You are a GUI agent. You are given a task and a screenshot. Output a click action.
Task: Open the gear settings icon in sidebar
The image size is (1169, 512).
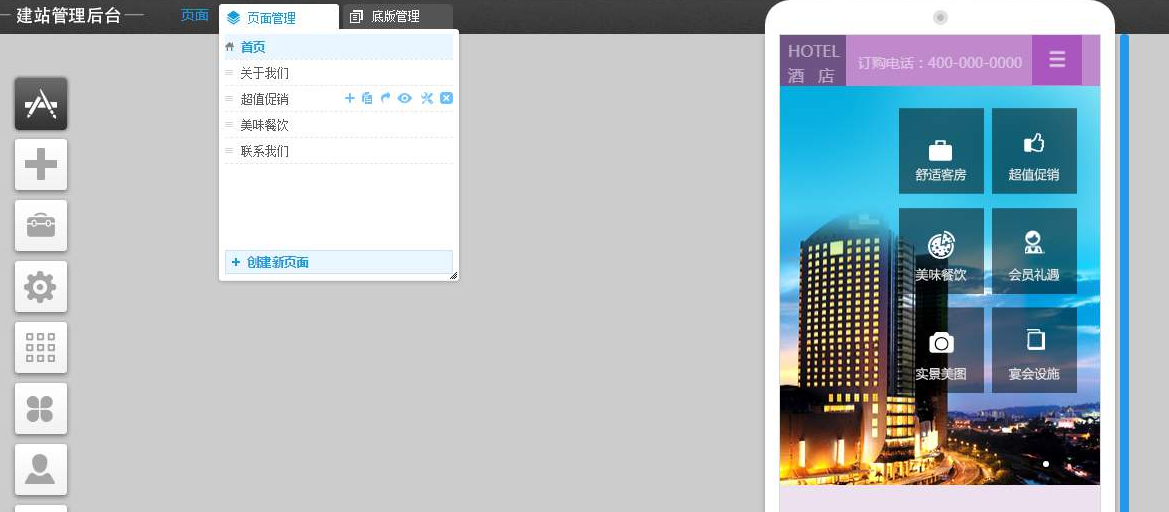pyautogui.click(x=41, y=287)
